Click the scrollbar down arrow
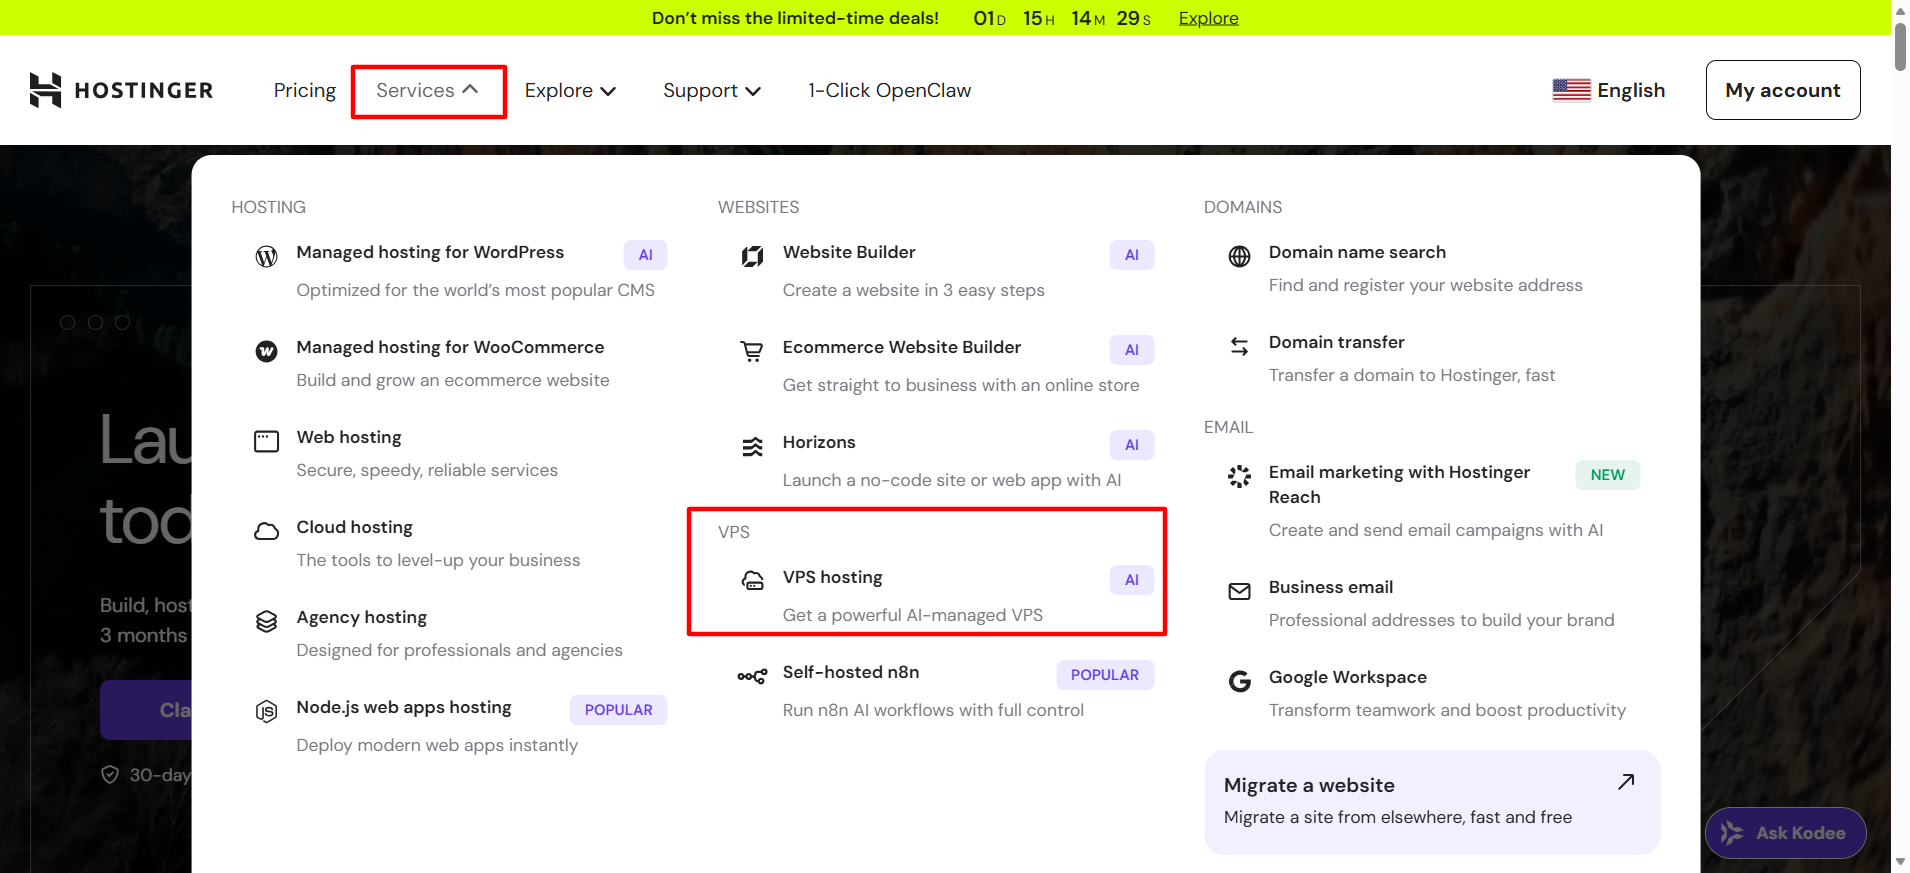 click(1900, 862)
